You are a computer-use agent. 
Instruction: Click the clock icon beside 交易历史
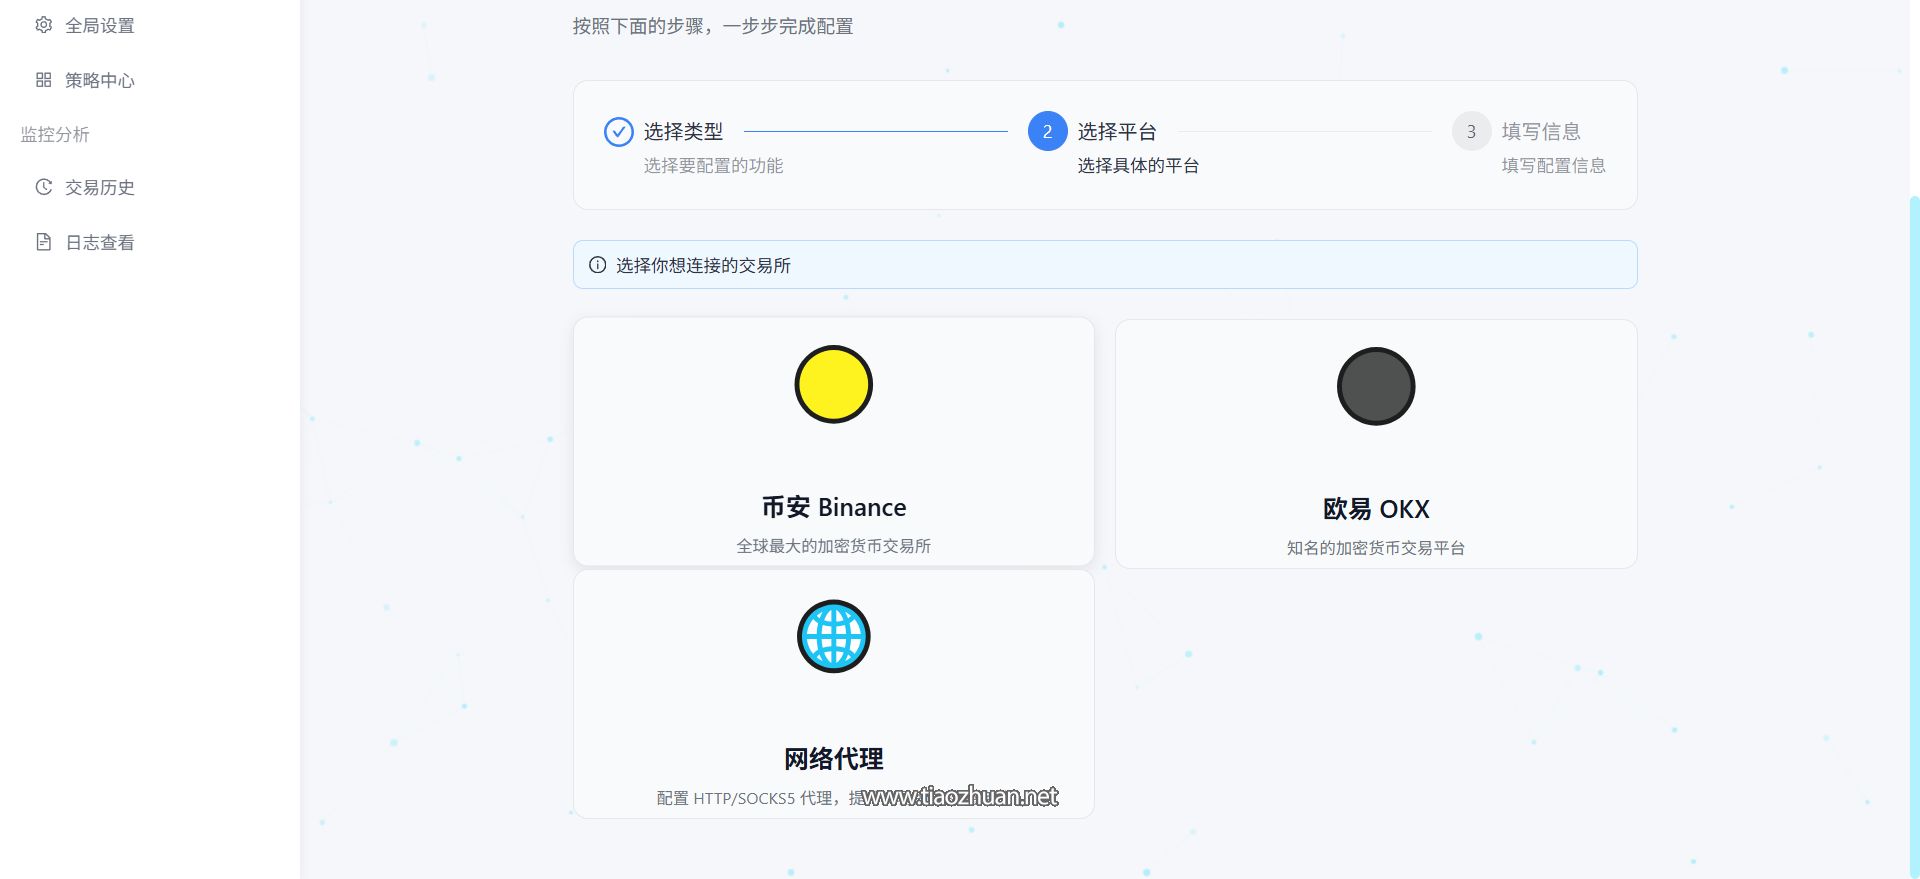[43, 187]
